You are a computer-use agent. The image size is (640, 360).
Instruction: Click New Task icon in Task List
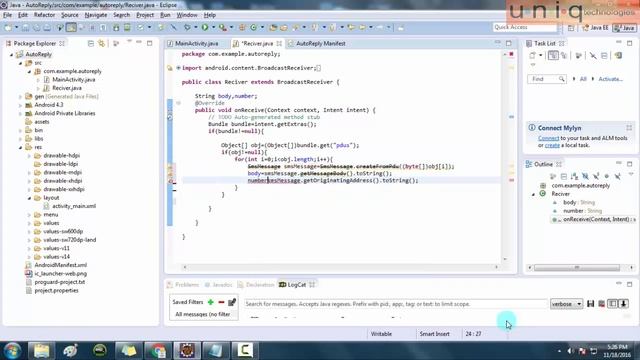[532, 56]
